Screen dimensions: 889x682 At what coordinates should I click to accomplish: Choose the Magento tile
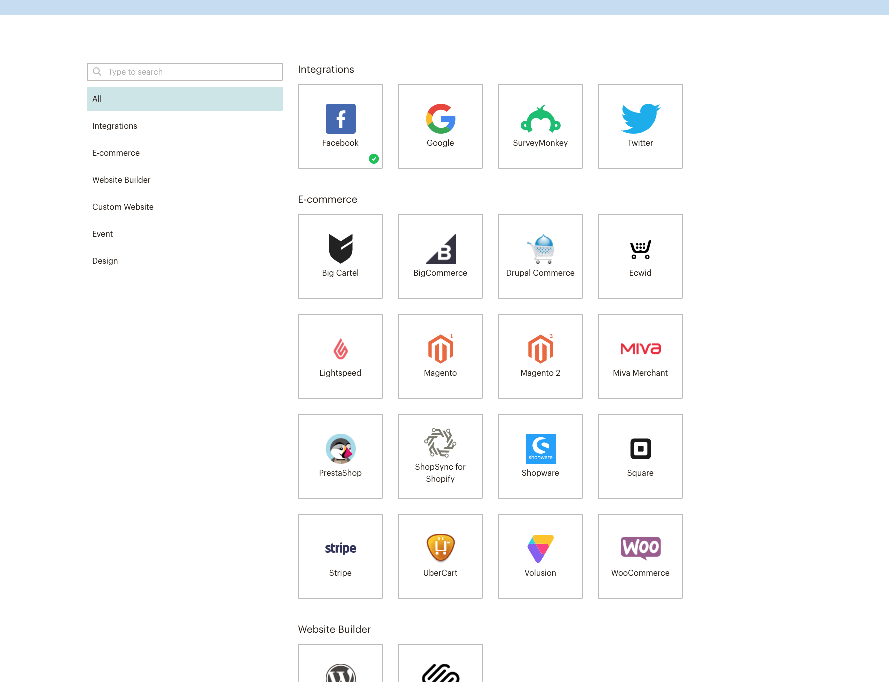pyautogui.click(x=440, y=357)
